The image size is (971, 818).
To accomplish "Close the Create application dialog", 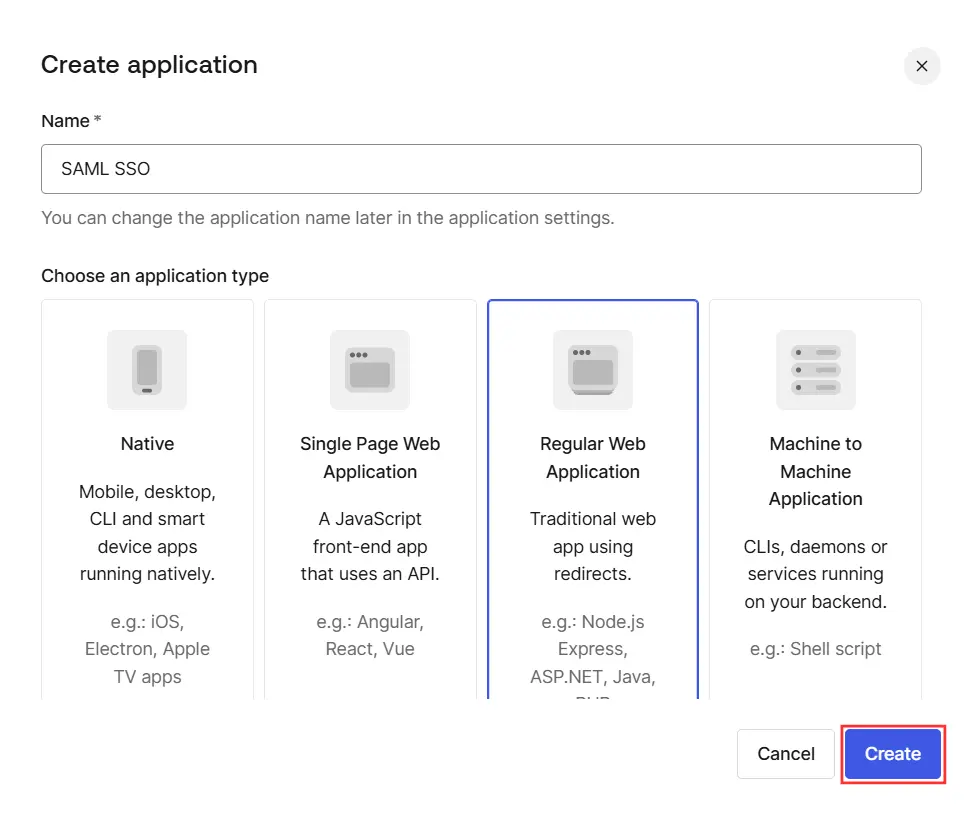I will (921, 66).
